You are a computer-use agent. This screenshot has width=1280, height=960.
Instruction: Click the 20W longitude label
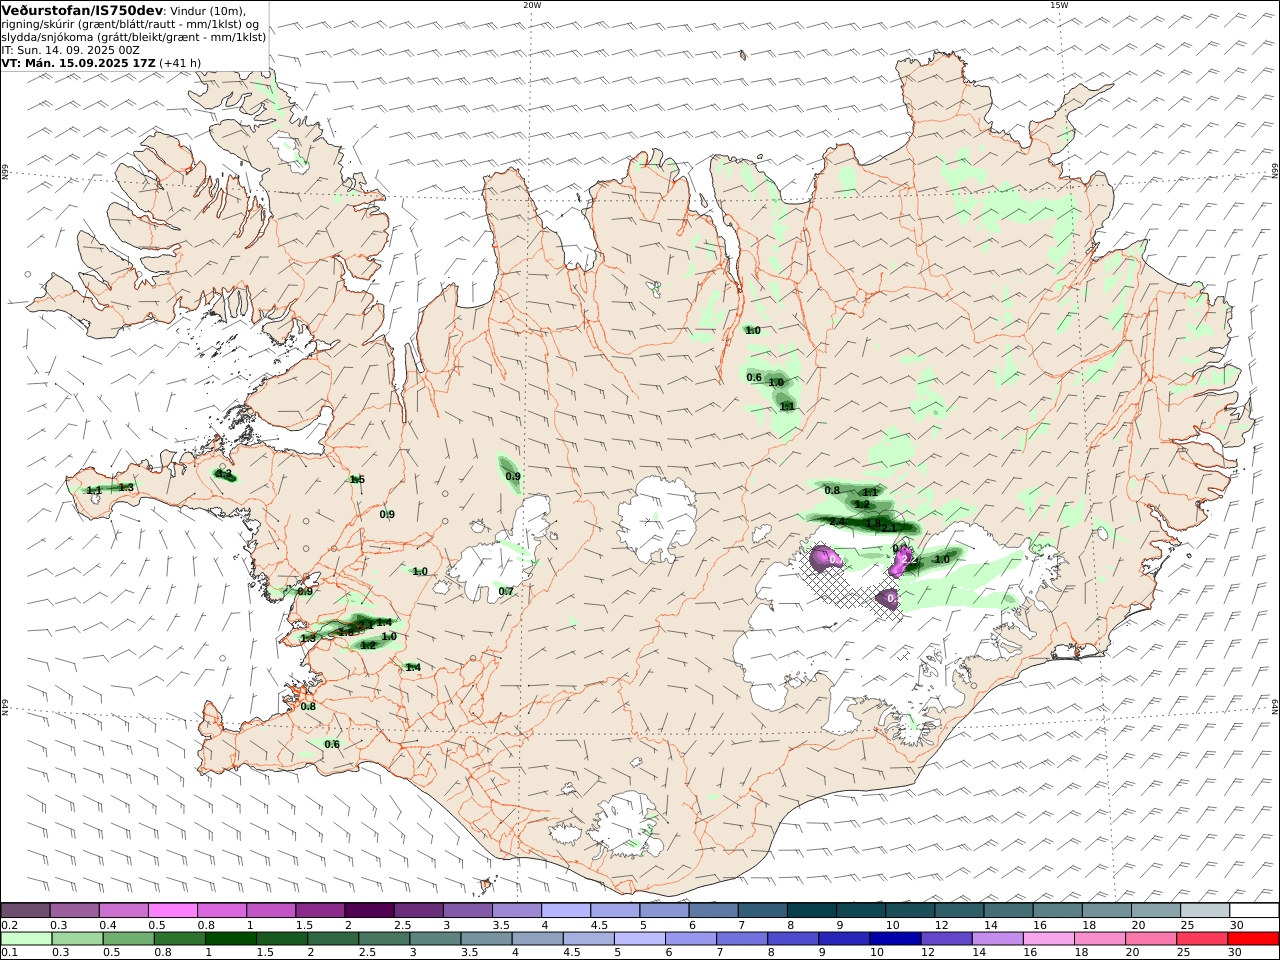pyautogui.click(x=532, y=5)
